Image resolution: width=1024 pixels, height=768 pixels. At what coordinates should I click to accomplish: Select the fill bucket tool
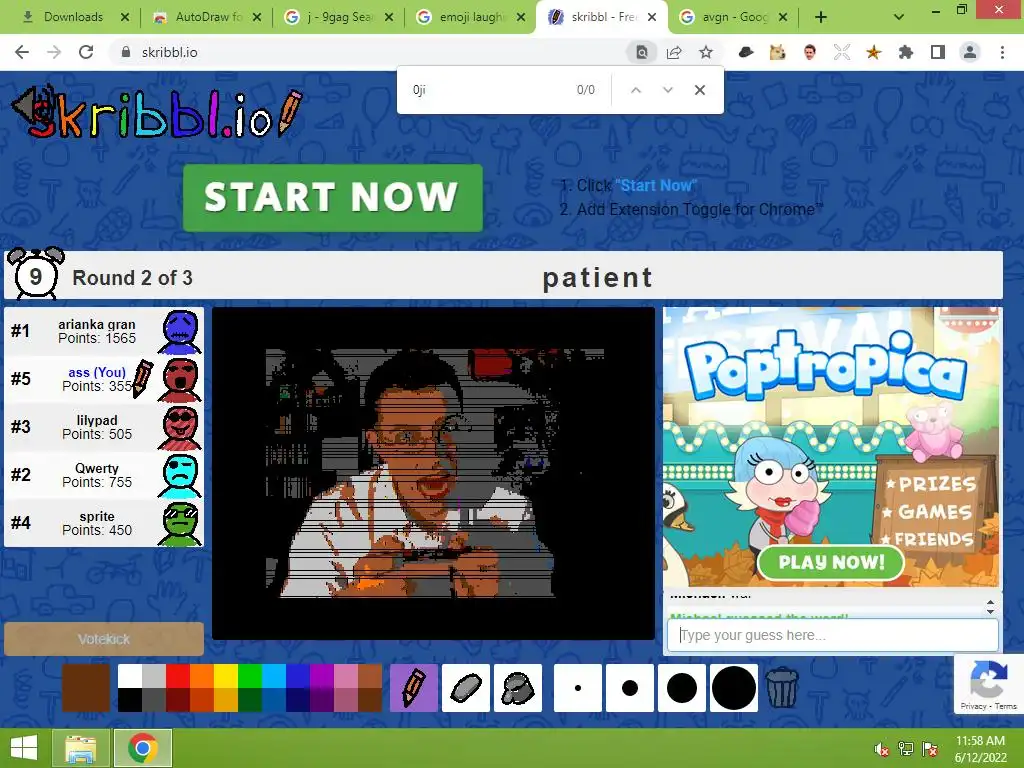[x=518, y=688]
